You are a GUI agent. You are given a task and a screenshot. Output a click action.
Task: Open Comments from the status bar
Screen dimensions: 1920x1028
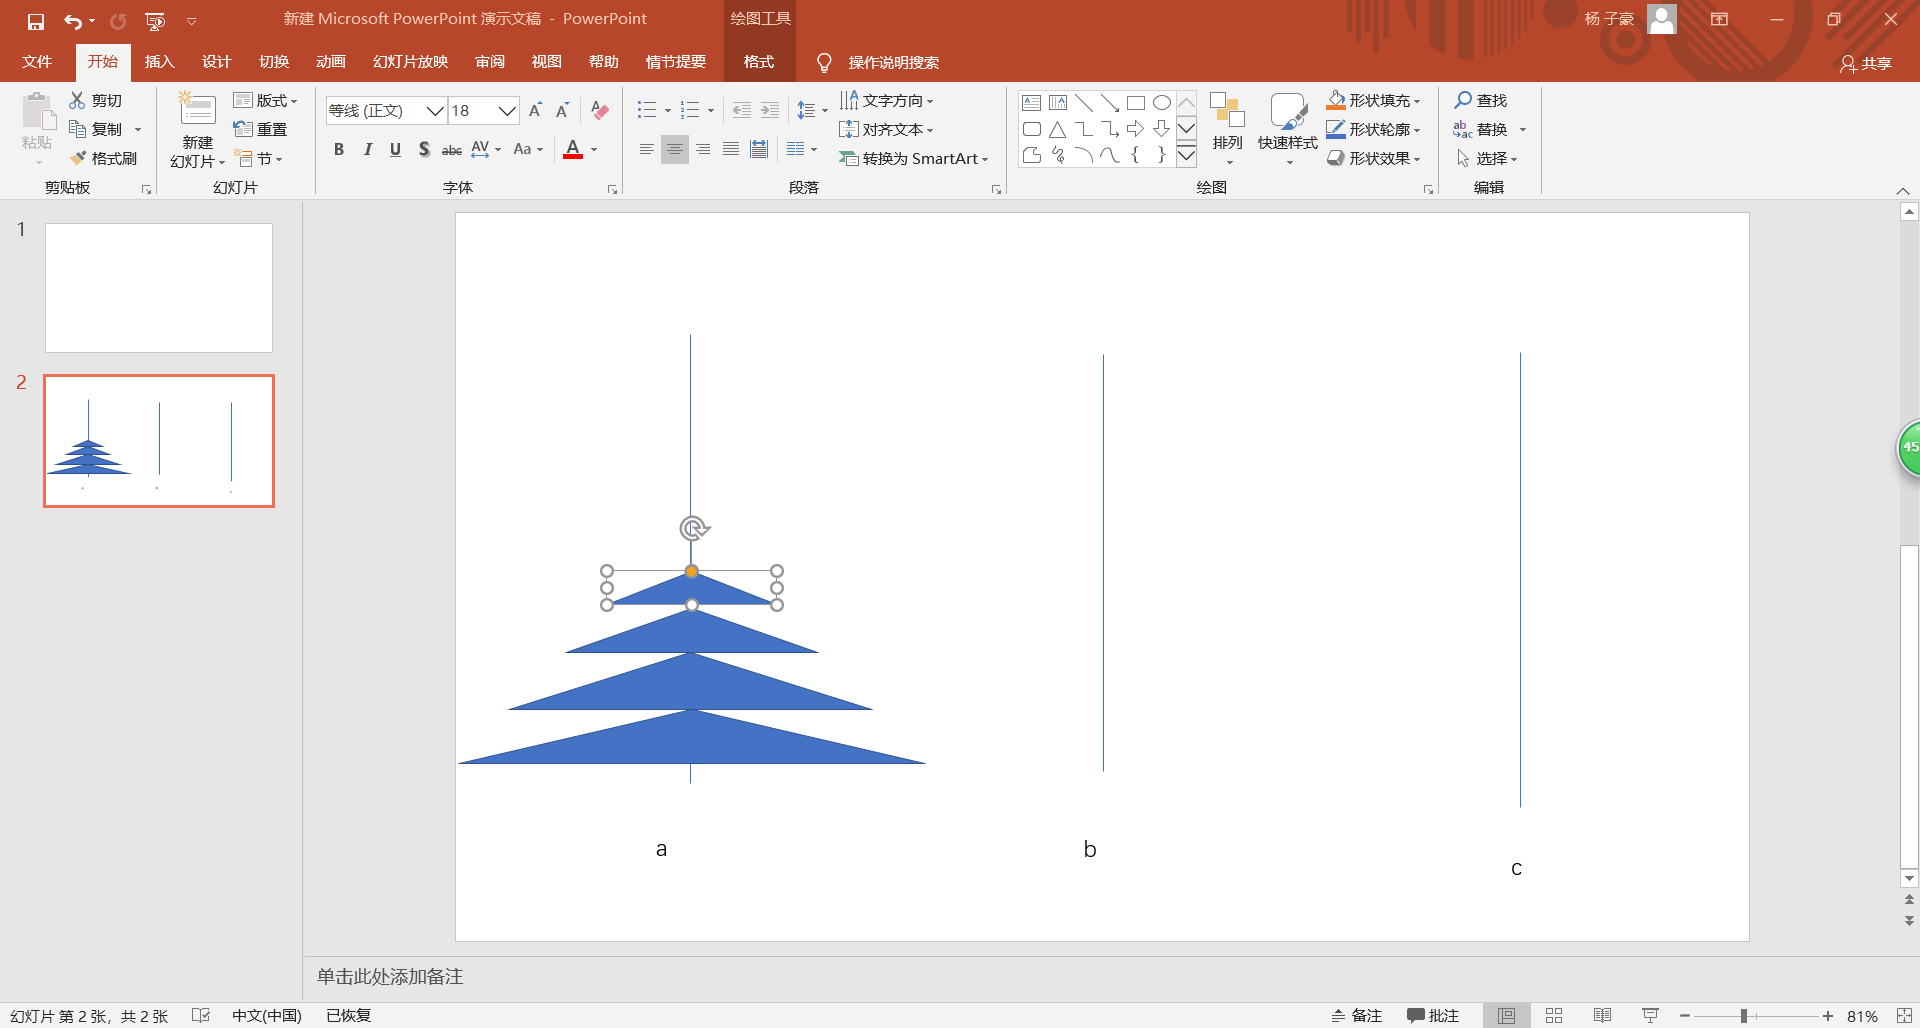pyautogui.click(x=1433, y=1016)
